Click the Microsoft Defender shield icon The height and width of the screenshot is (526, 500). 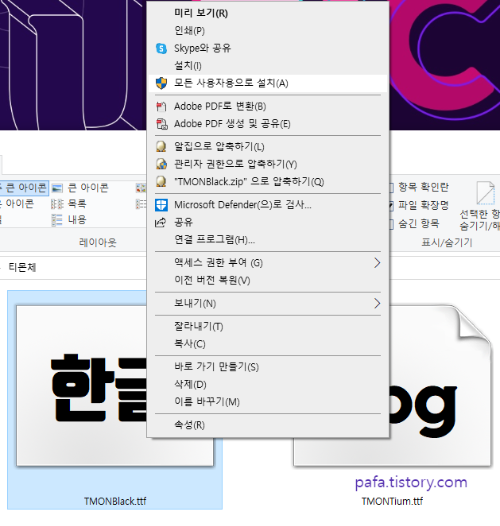tap(161, 205)
